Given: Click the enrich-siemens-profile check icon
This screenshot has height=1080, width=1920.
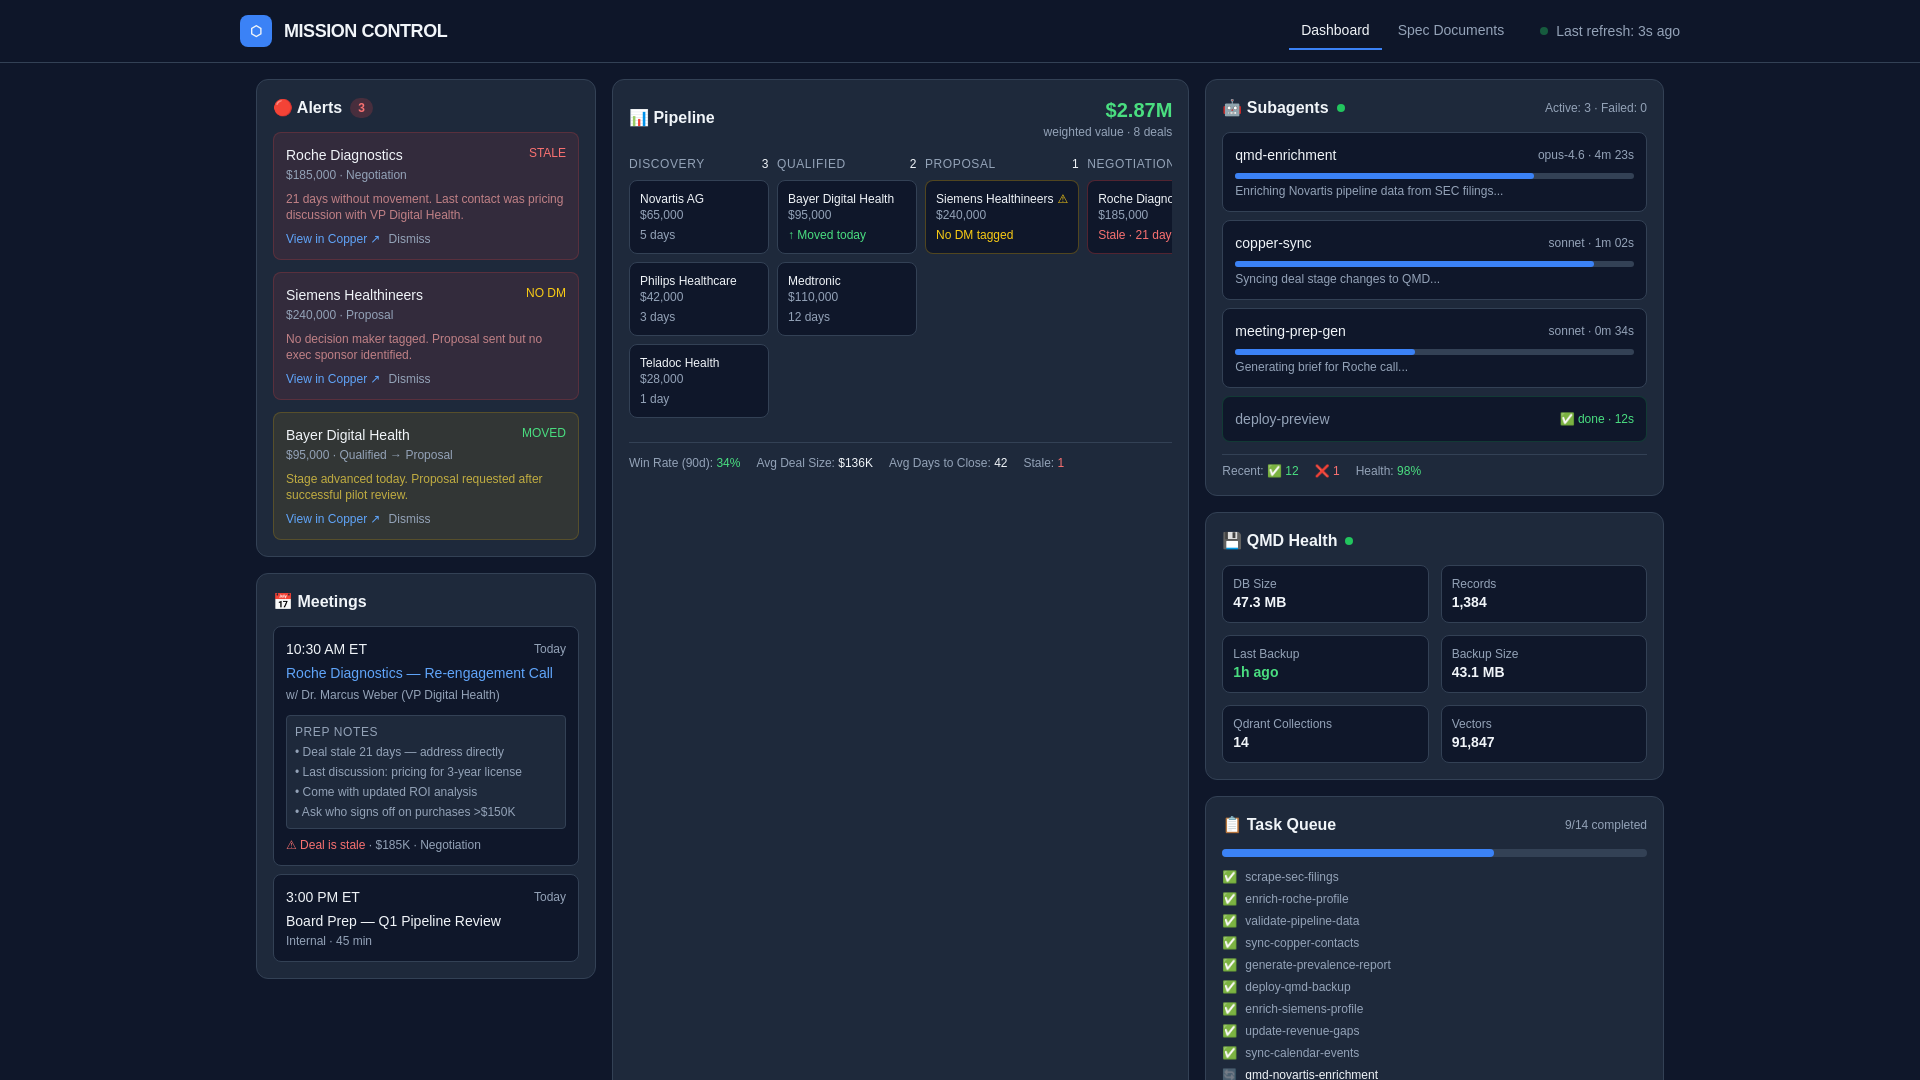Looking at the screenshot, I should coord(1229,1009).
